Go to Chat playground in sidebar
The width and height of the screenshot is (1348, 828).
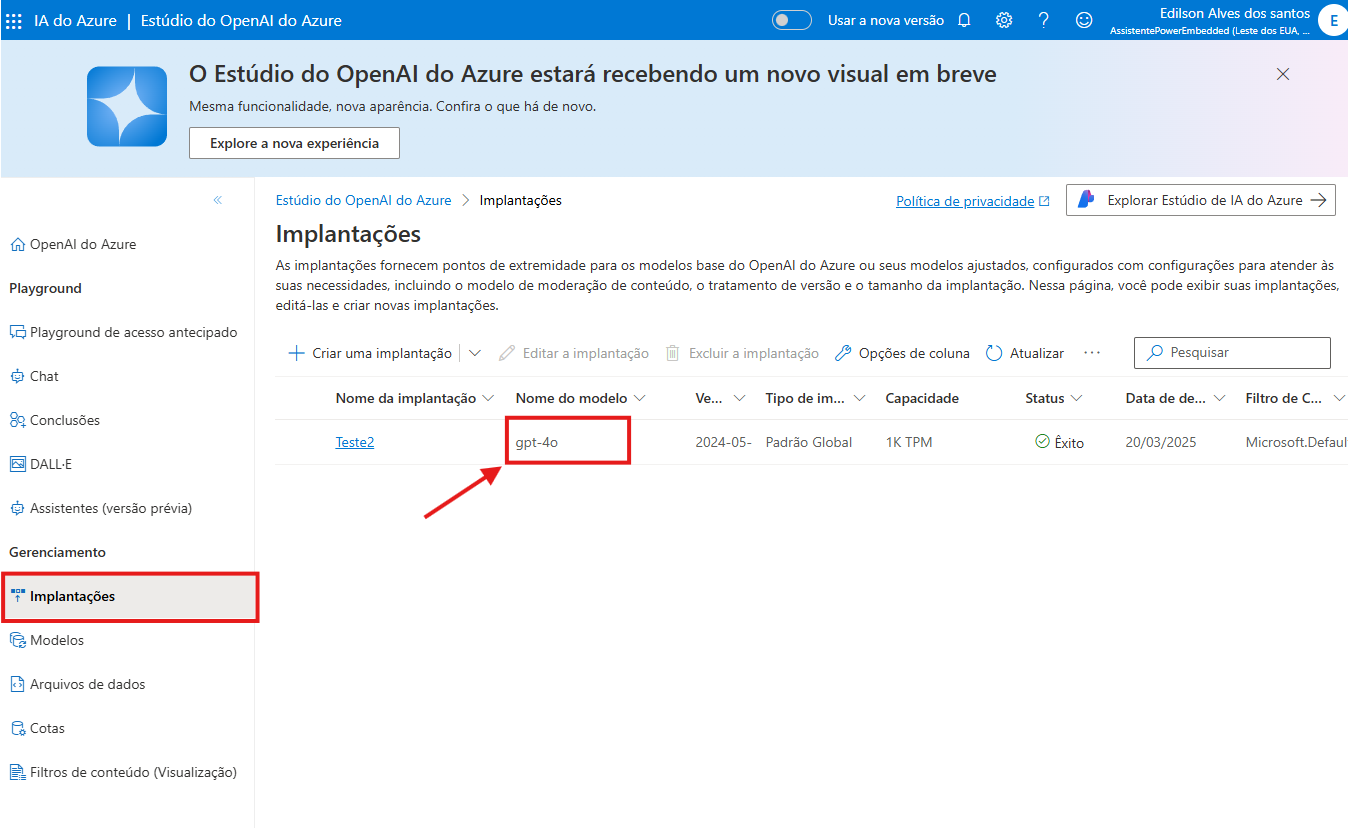coord(44,376)
